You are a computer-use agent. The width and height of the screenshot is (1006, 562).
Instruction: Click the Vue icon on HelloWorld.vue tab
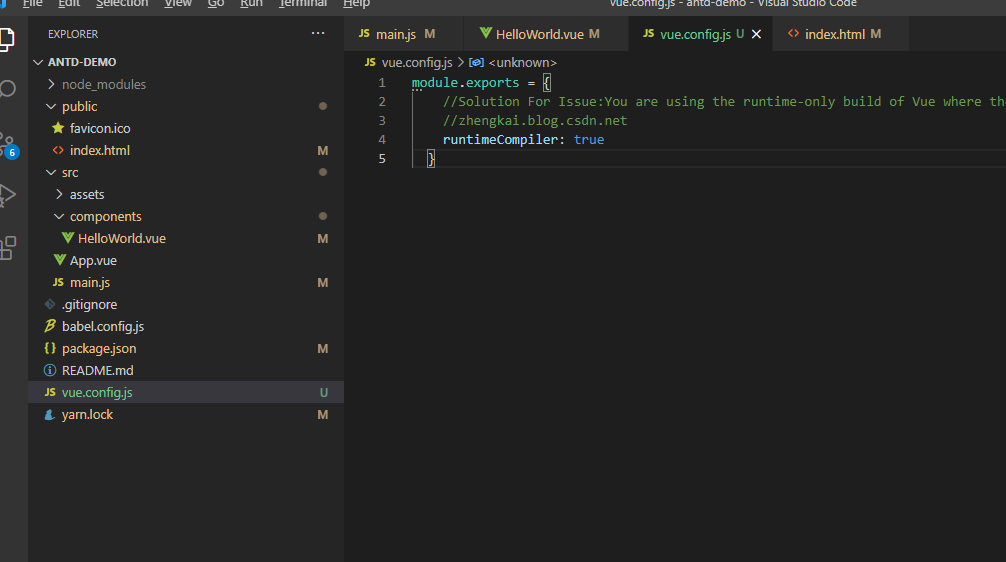[486, 33]
